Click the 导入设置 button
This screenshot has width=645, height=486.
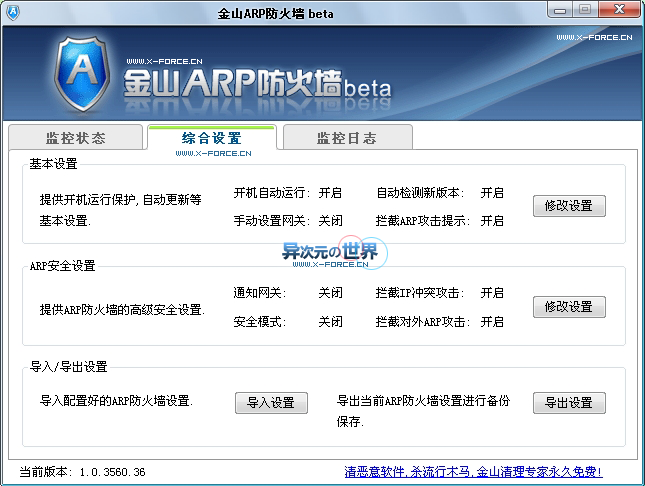tap(271, 402)
